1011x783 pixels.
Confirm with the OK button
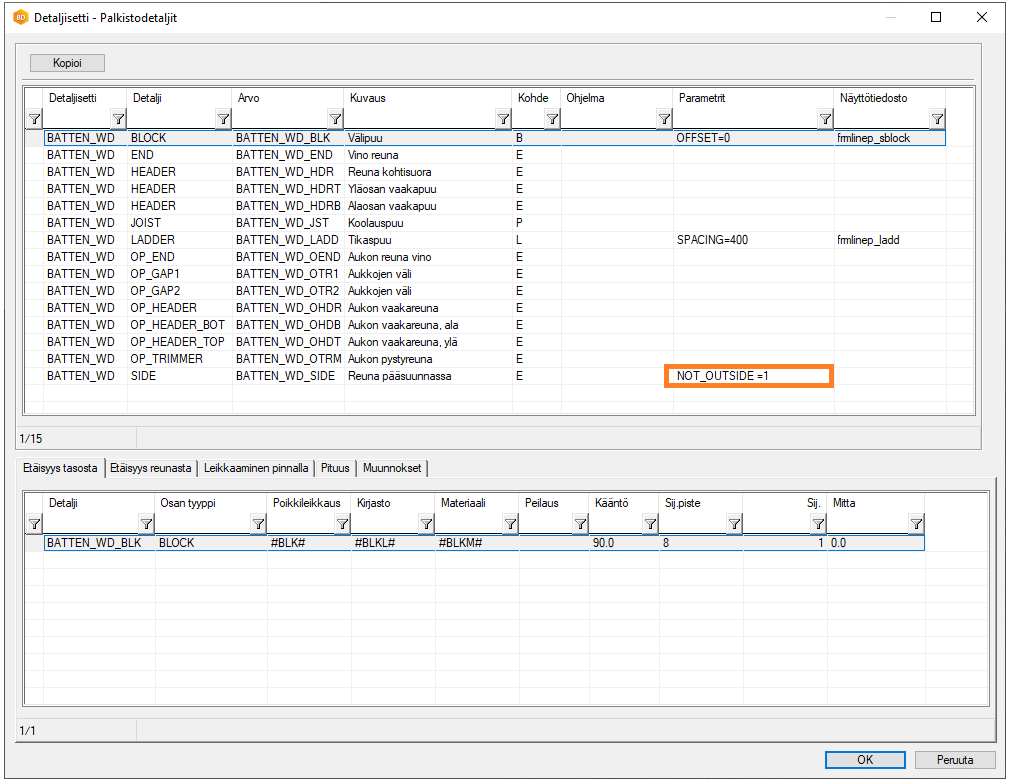point(865,760)
